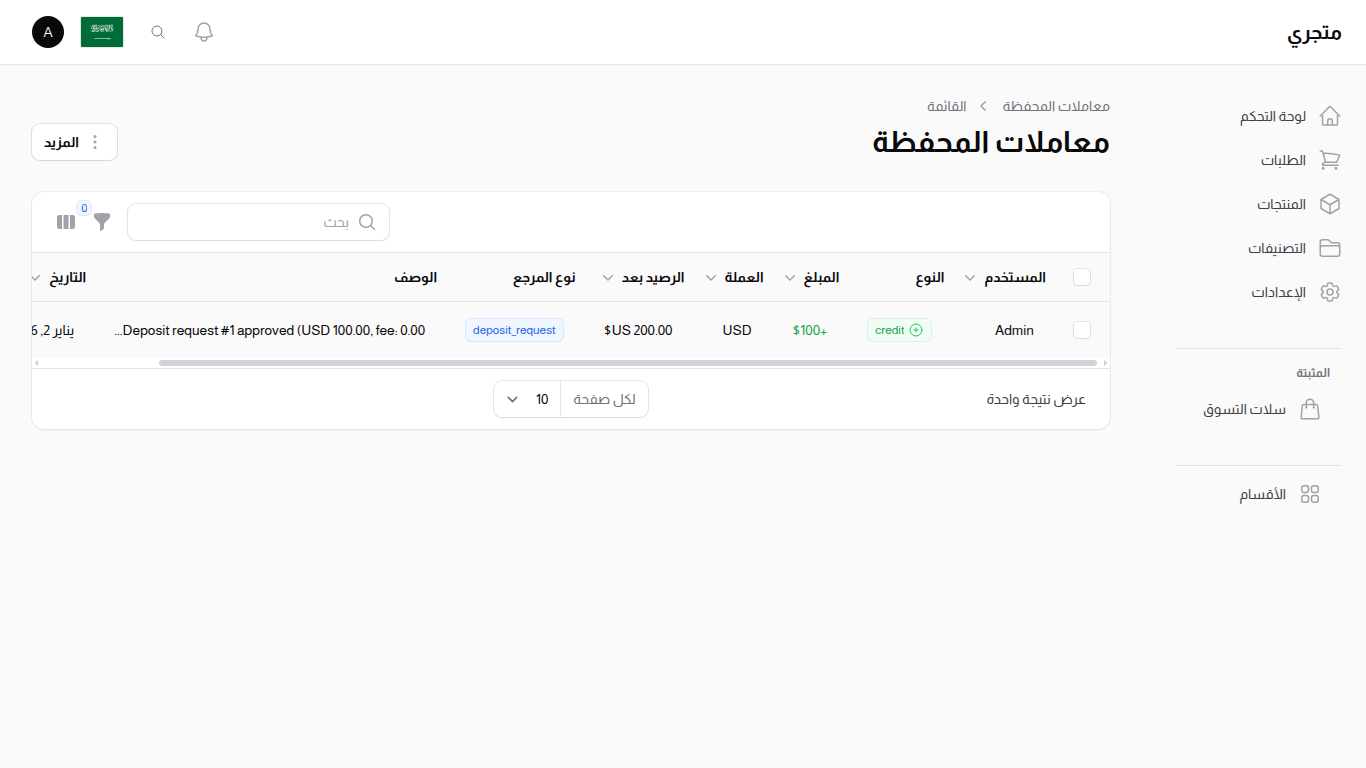Navigate to القائمة via breadcrumb link

946,105
